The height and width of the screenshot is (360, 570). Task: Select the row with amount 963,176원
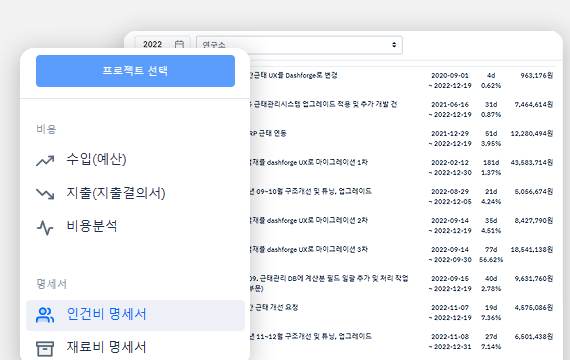tap(402, 80)
